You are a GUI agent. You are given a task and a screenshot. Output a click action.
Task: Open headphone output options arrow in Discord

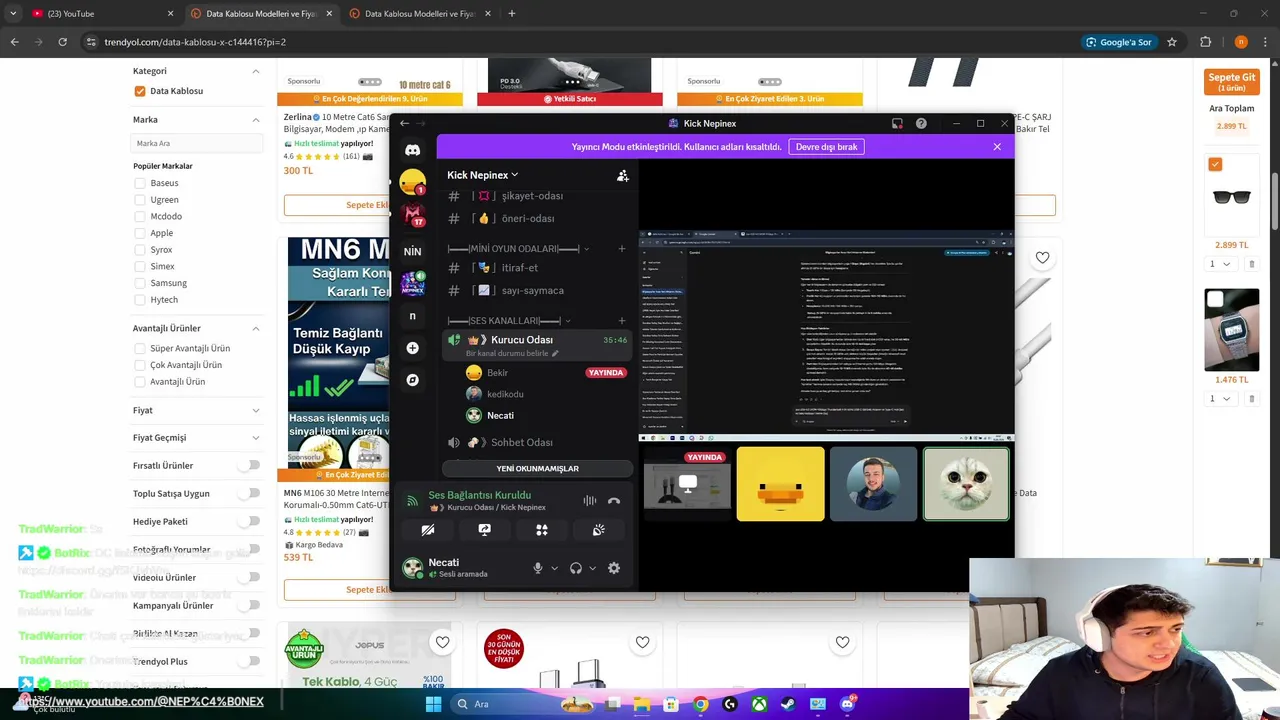click(592, 568)
